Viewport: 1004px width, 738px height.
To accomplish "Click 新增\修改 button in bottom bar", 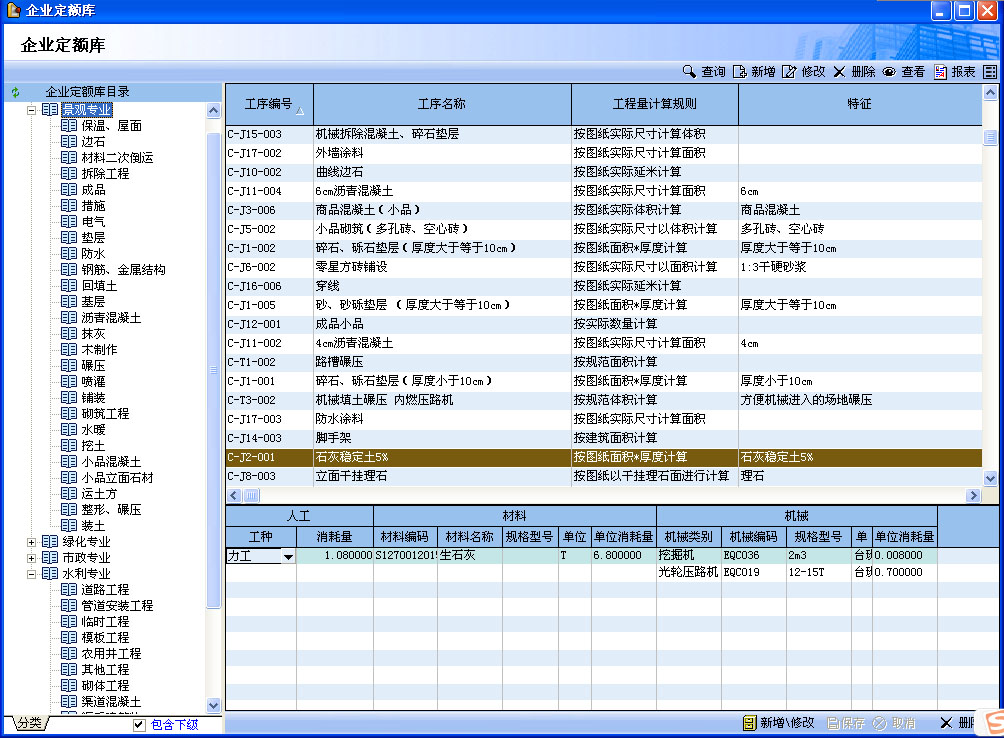I will tap(778, 723).
